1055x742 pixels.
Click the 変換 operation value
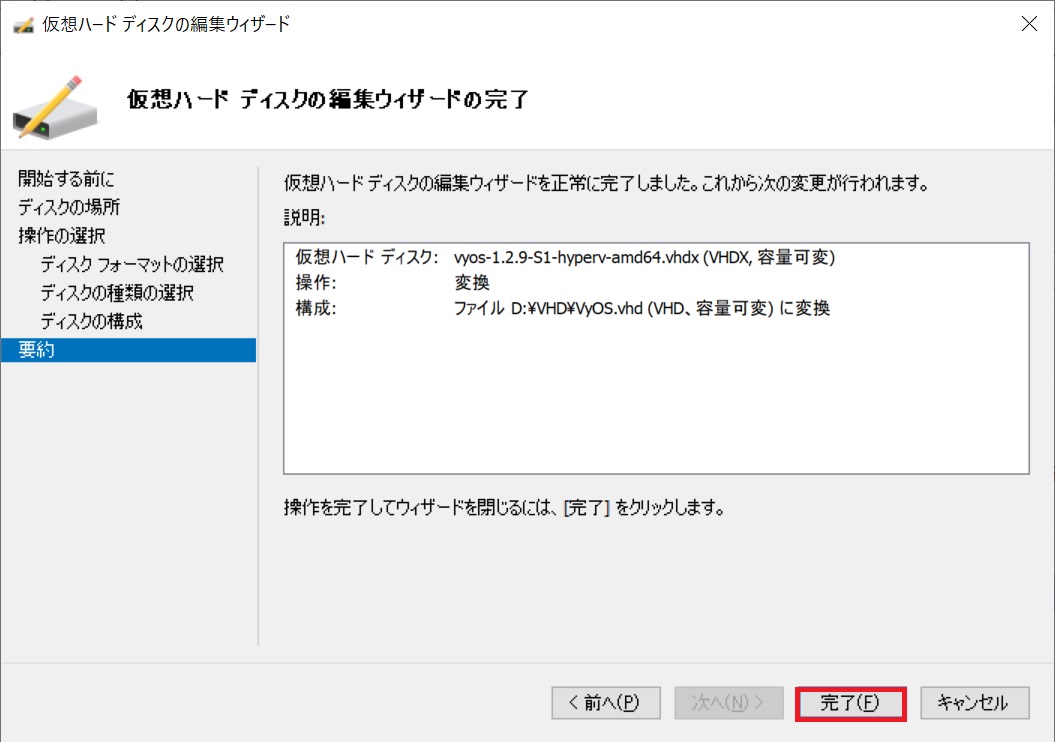point(472,283)
